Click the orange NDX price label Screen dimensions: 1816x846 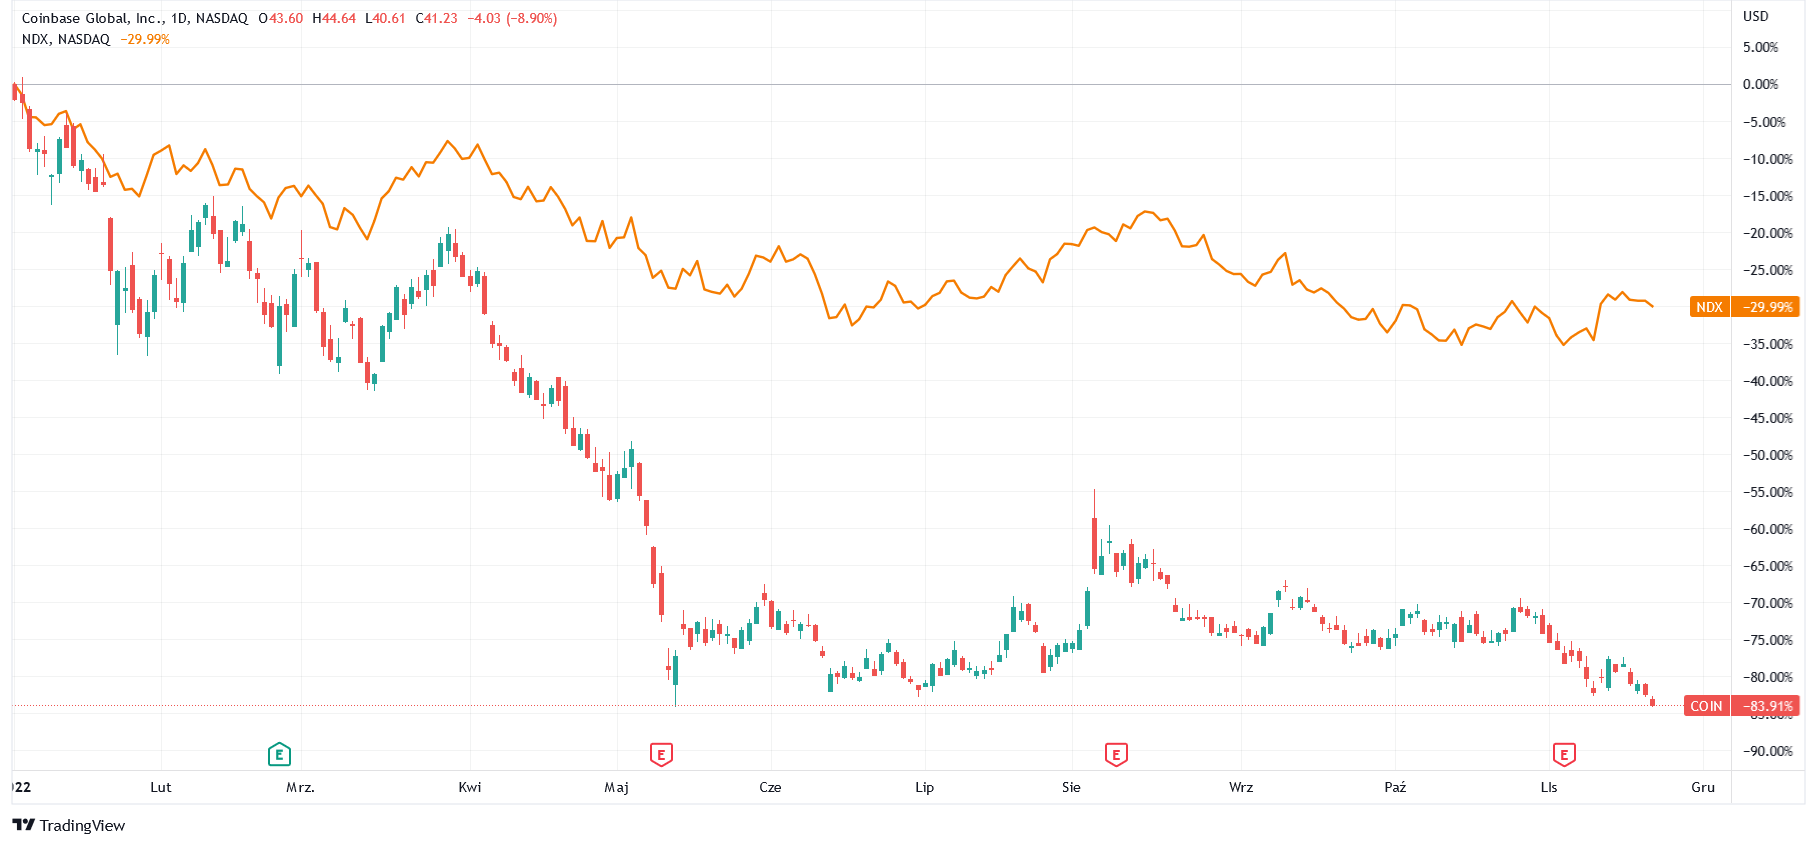tap(1709, 307)
